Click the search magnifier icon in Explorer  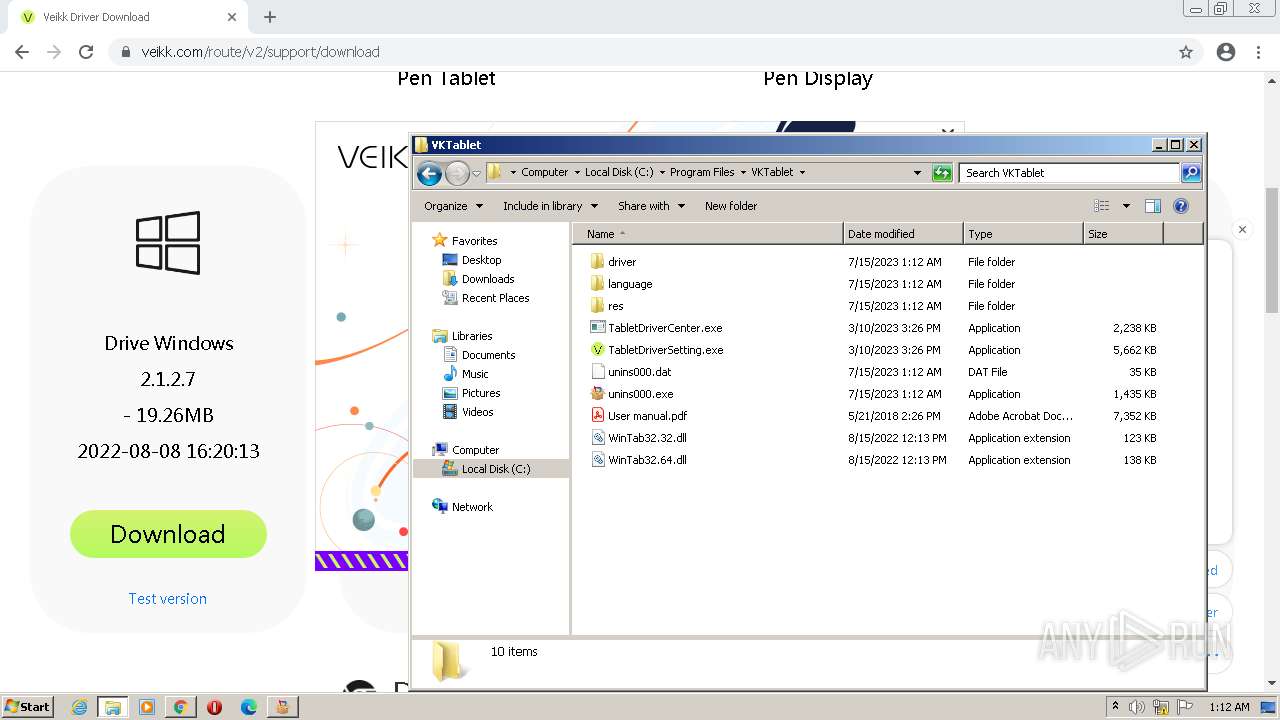pyautogui.click(x=1190, y=173)
